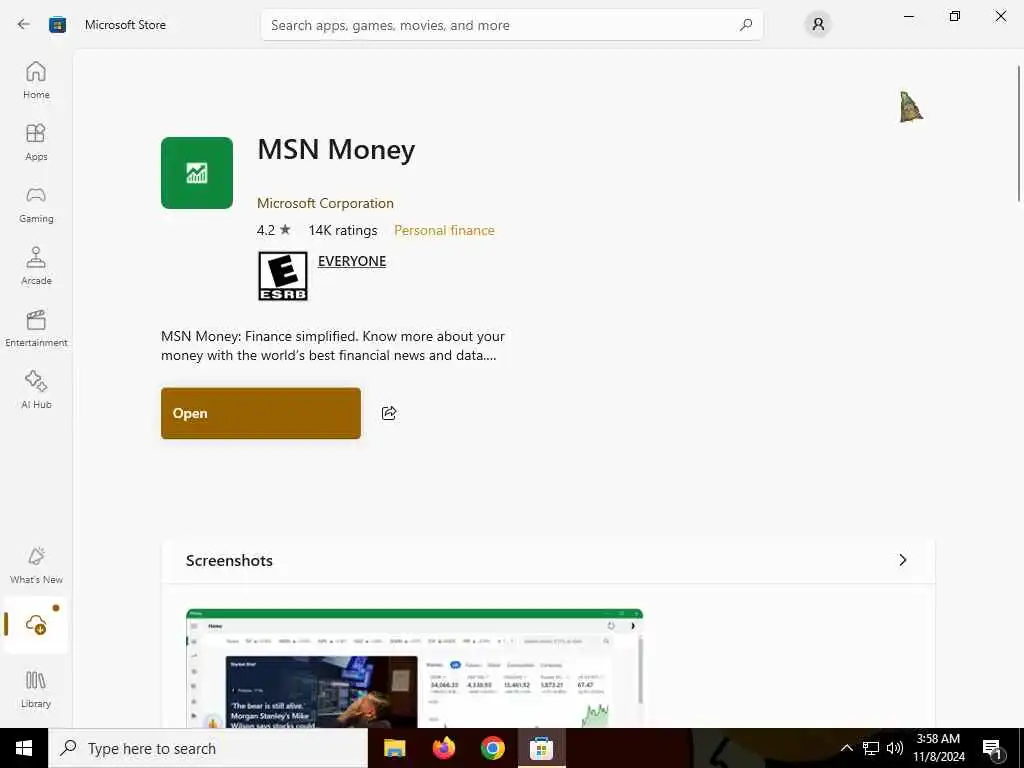Open Microsoft Corporation publisher link

click(325, 203)
